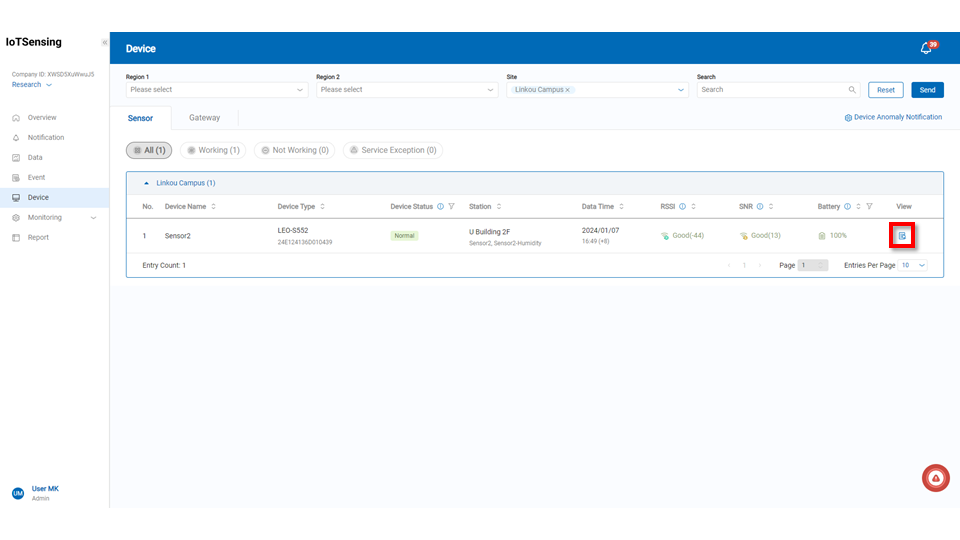Image resolution: width=960 pixels, height=540 pixels.
Task: Open the view details icon for Sensor2
Action: pyautogui.click(x=902, y=236)
